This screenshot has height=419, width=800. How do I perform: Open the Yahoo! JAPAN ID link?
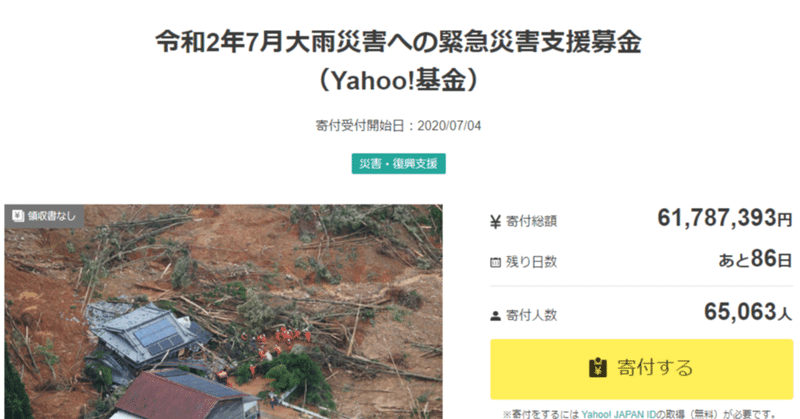click(618, 414)
